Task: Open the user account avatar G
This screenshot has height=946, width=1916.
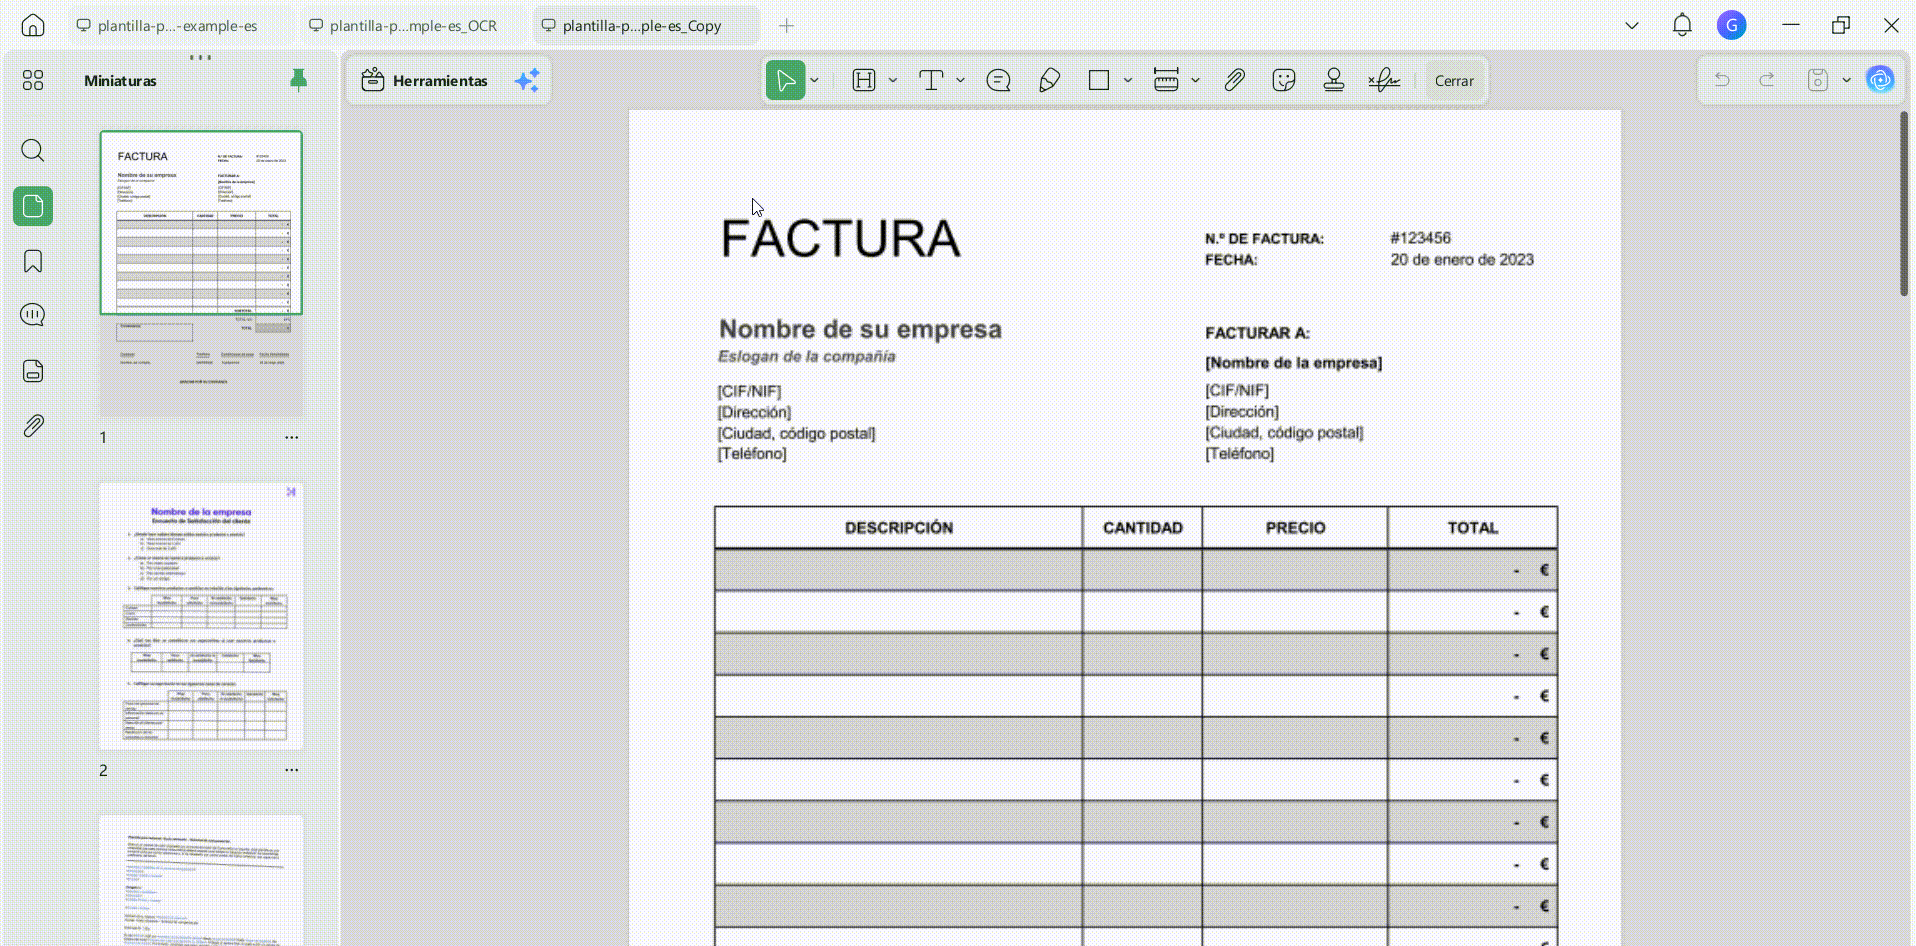Action: click(x=1732, y=25)
